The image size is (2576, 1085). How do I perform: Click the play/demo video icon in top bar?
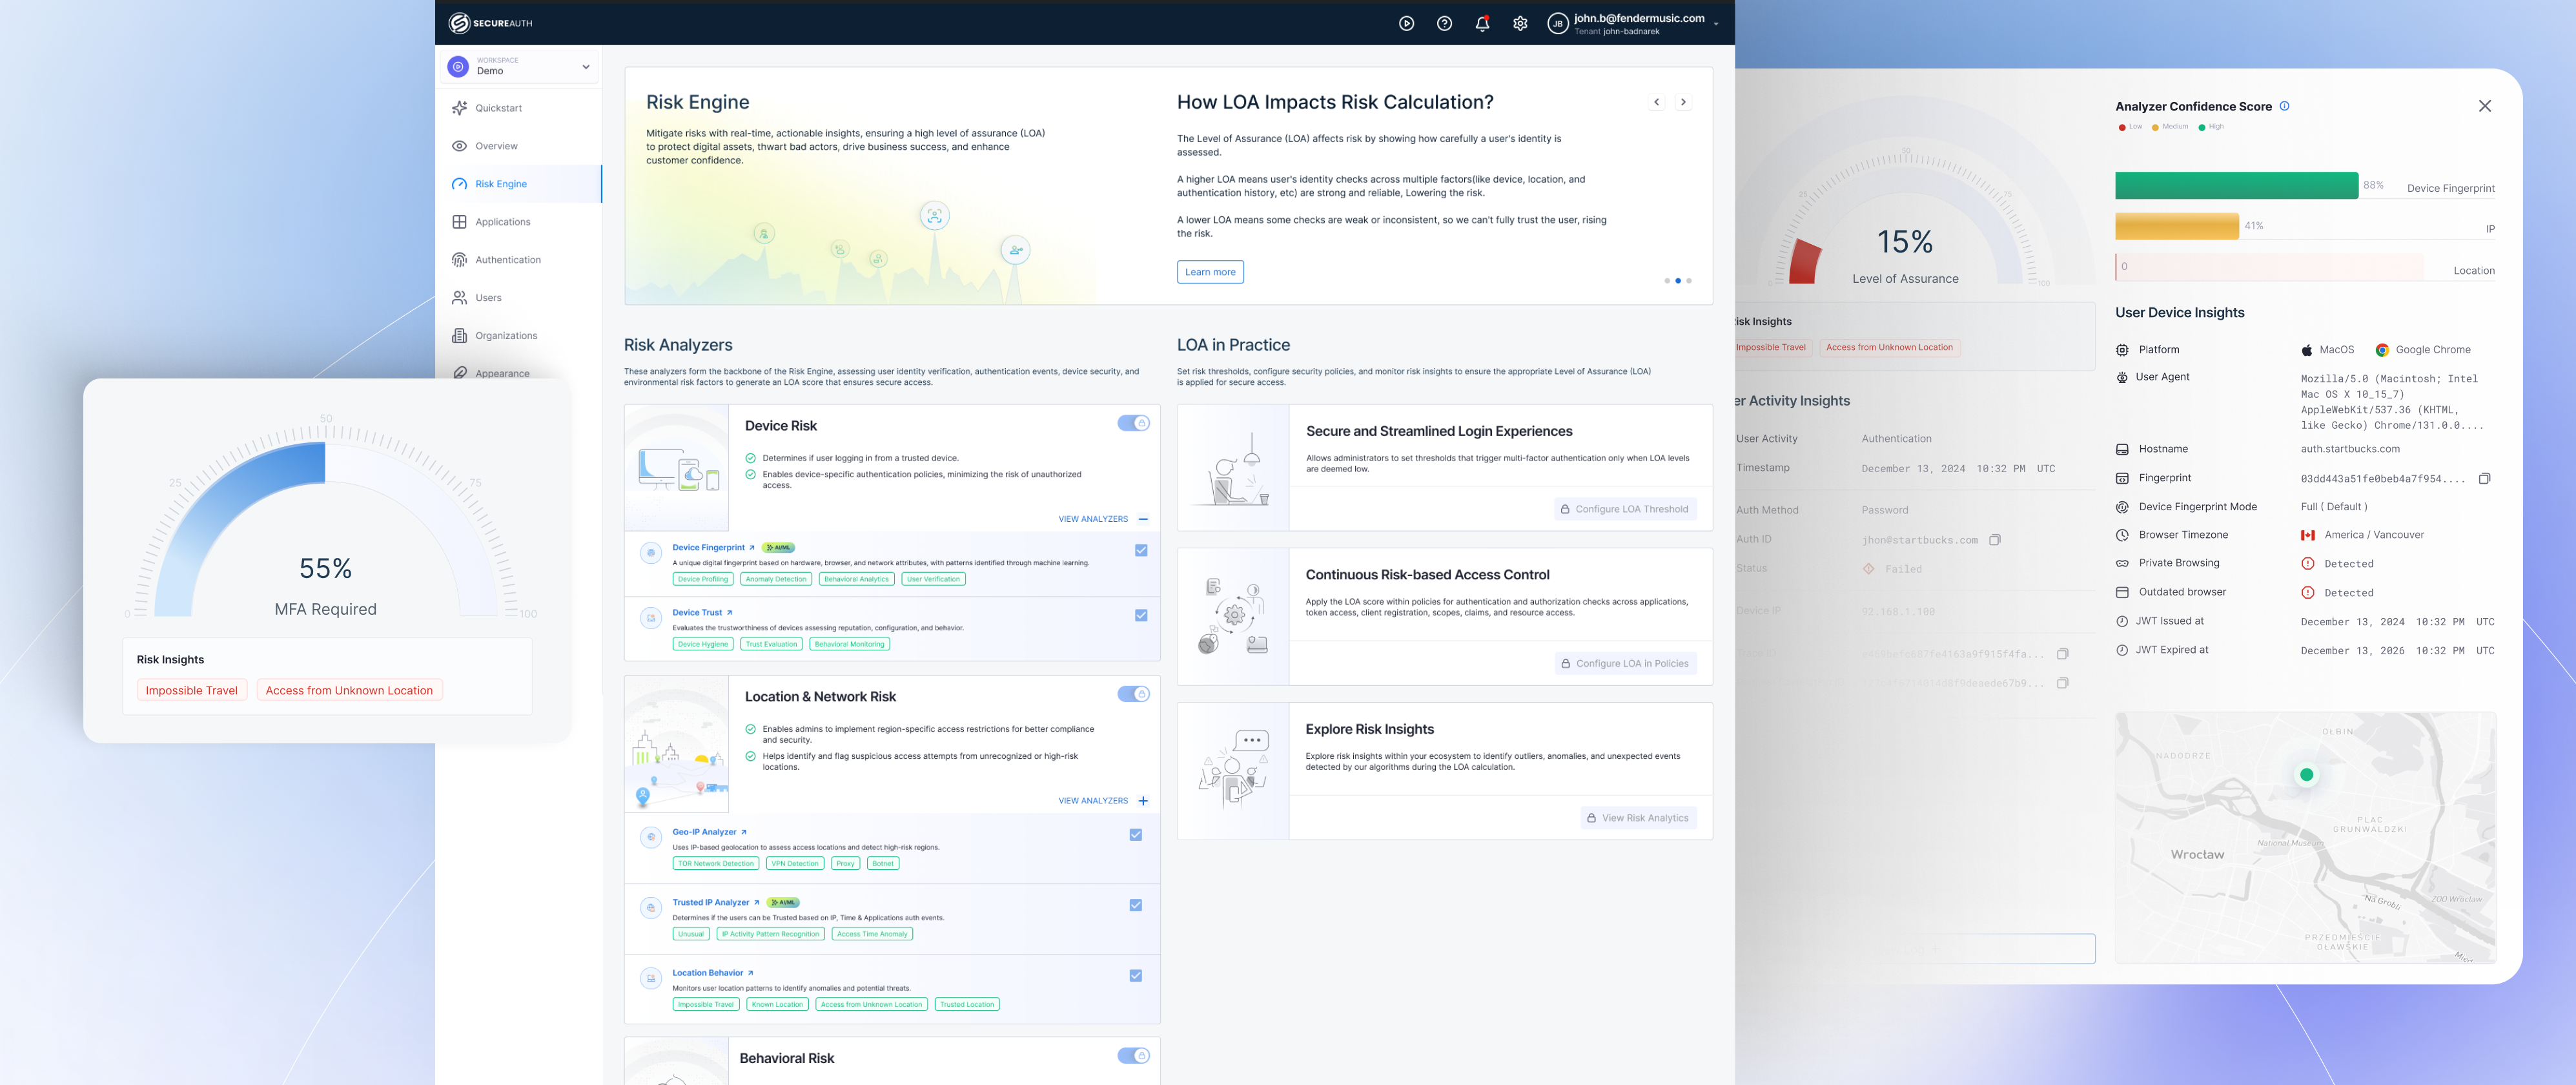1406,23
